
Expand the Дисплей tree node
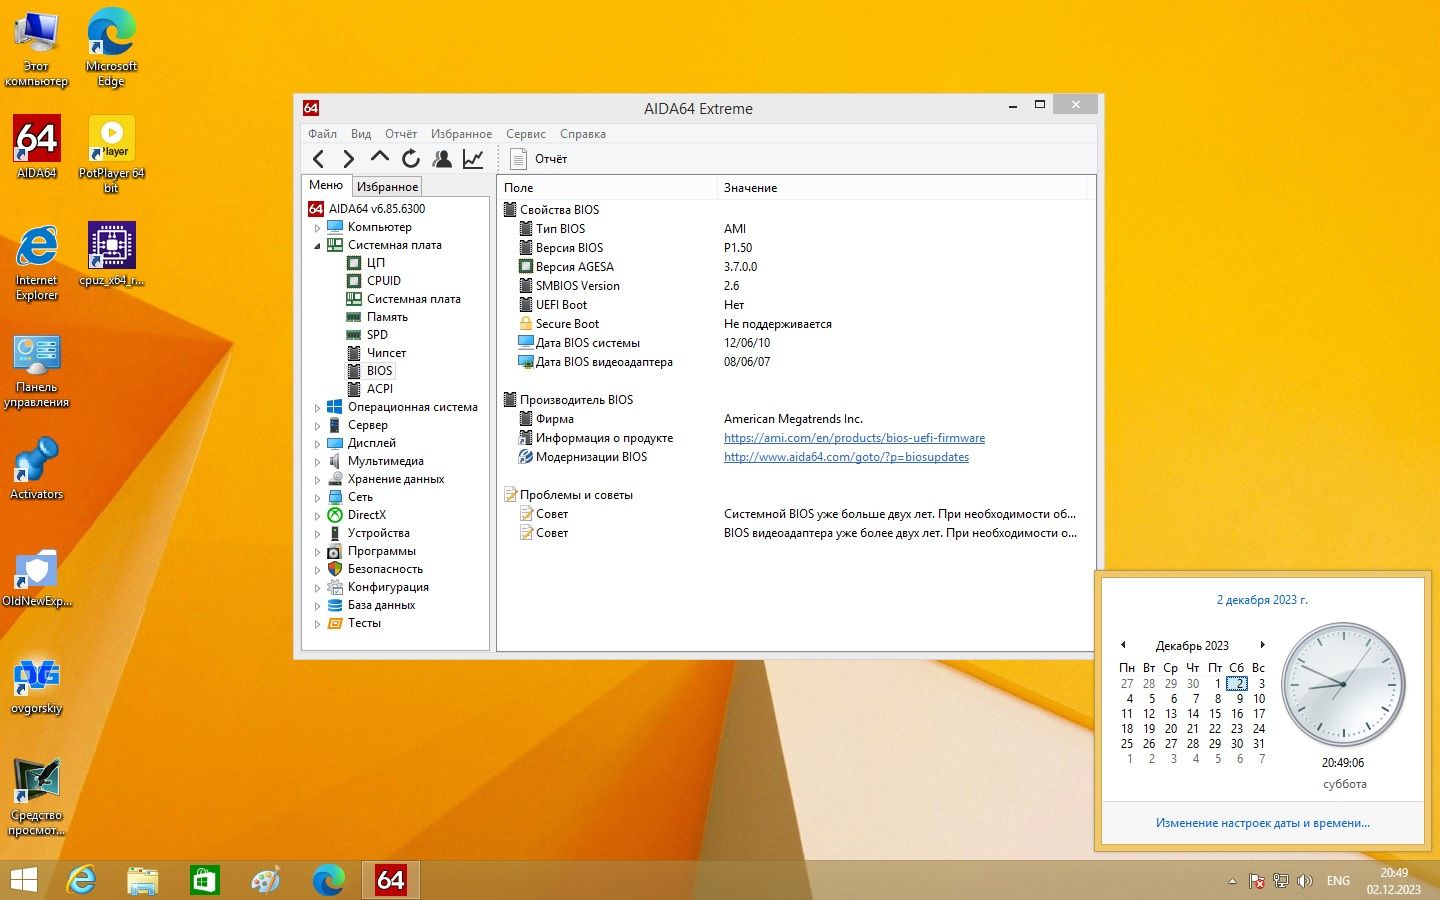tap(318, 444)
